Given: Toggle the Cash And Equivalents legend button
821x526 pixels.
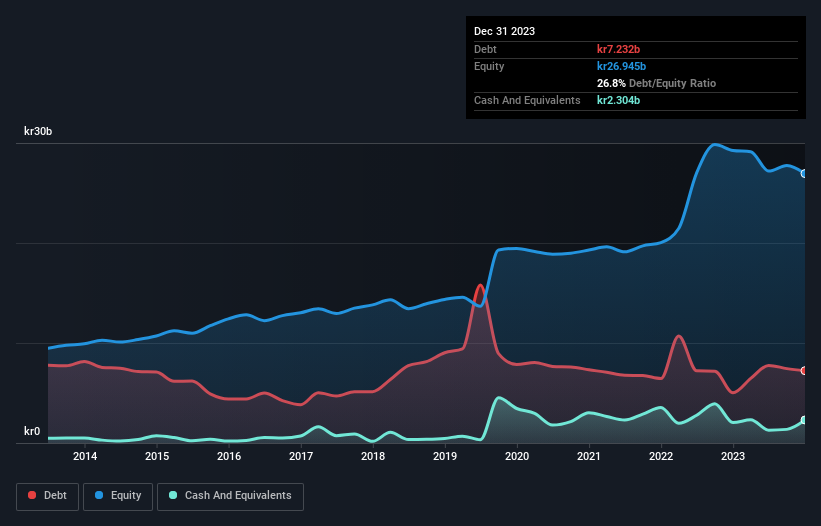Looking at the screenshot, I should (x=230, y=496).
